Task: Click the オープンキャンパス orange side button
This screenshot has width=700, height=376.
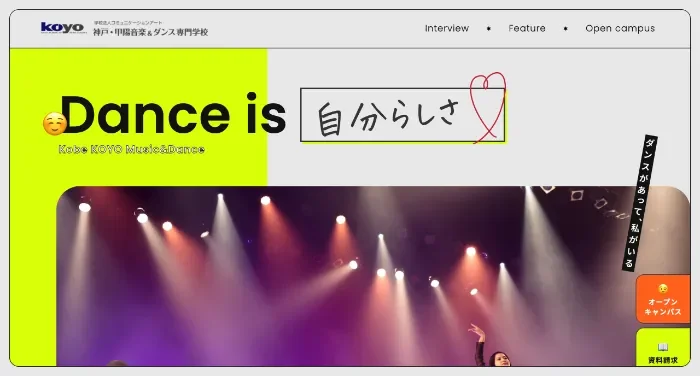Action: (x=663, y=299)
